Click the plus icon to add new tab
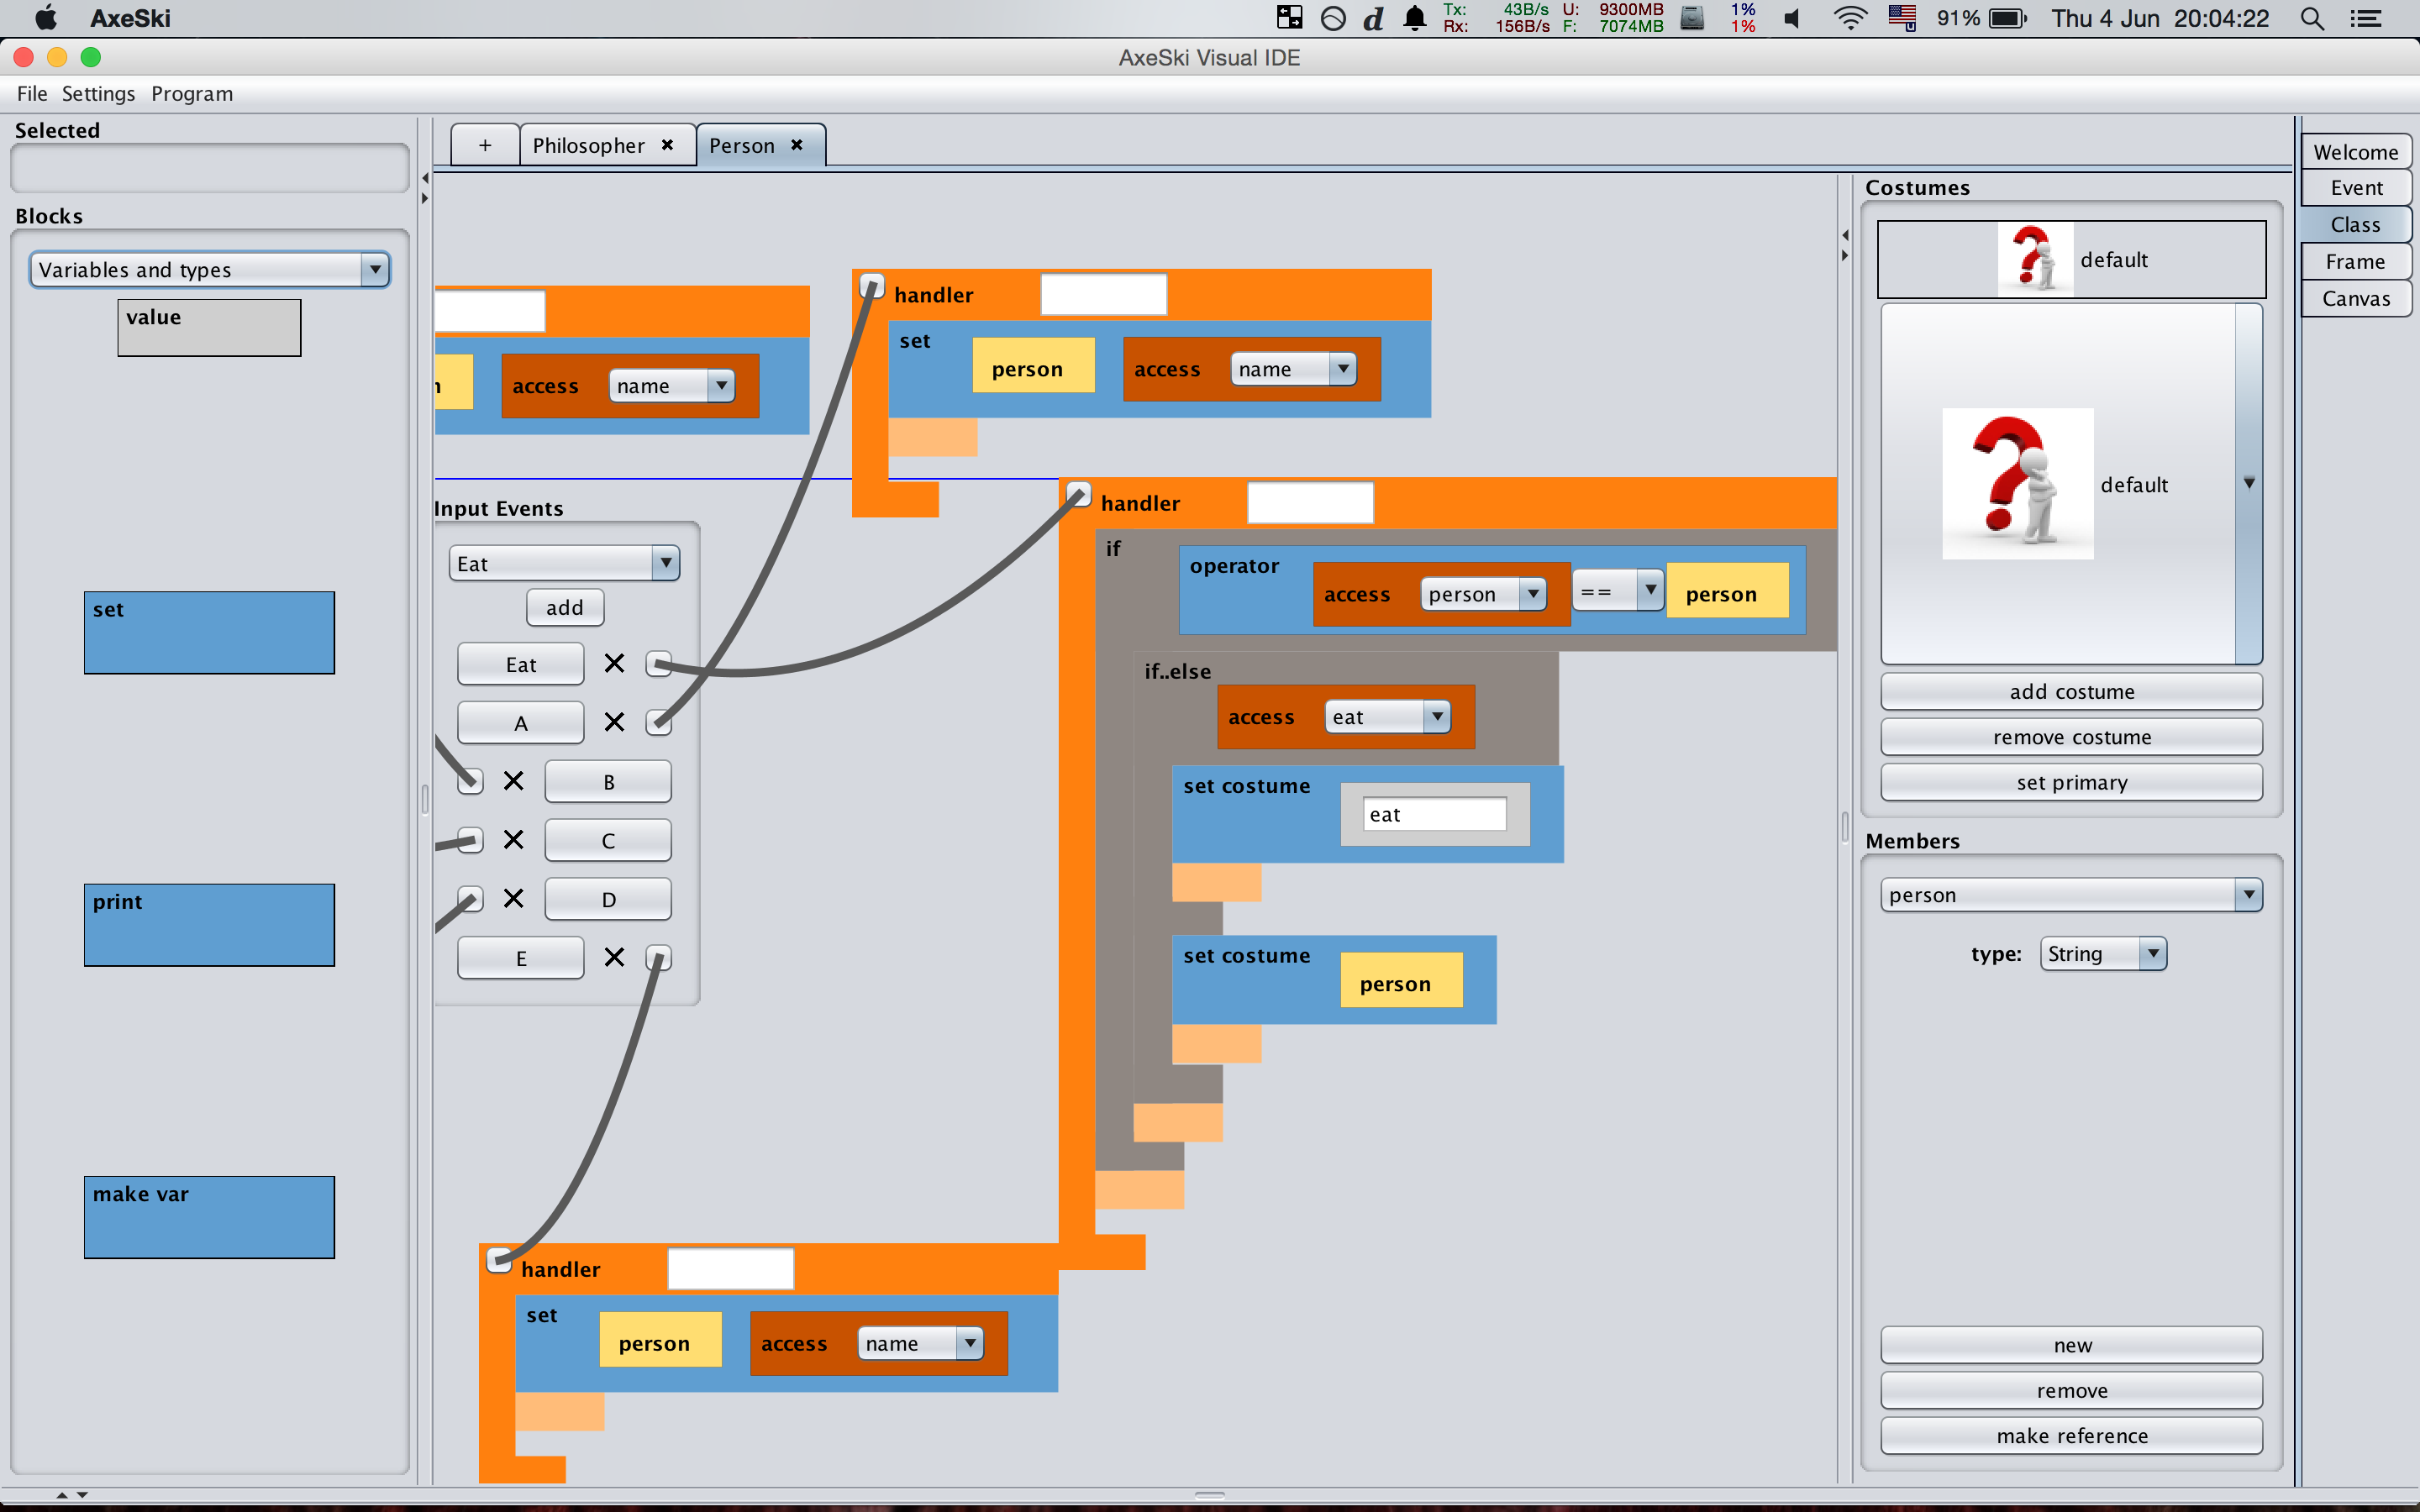 [485, 145]
